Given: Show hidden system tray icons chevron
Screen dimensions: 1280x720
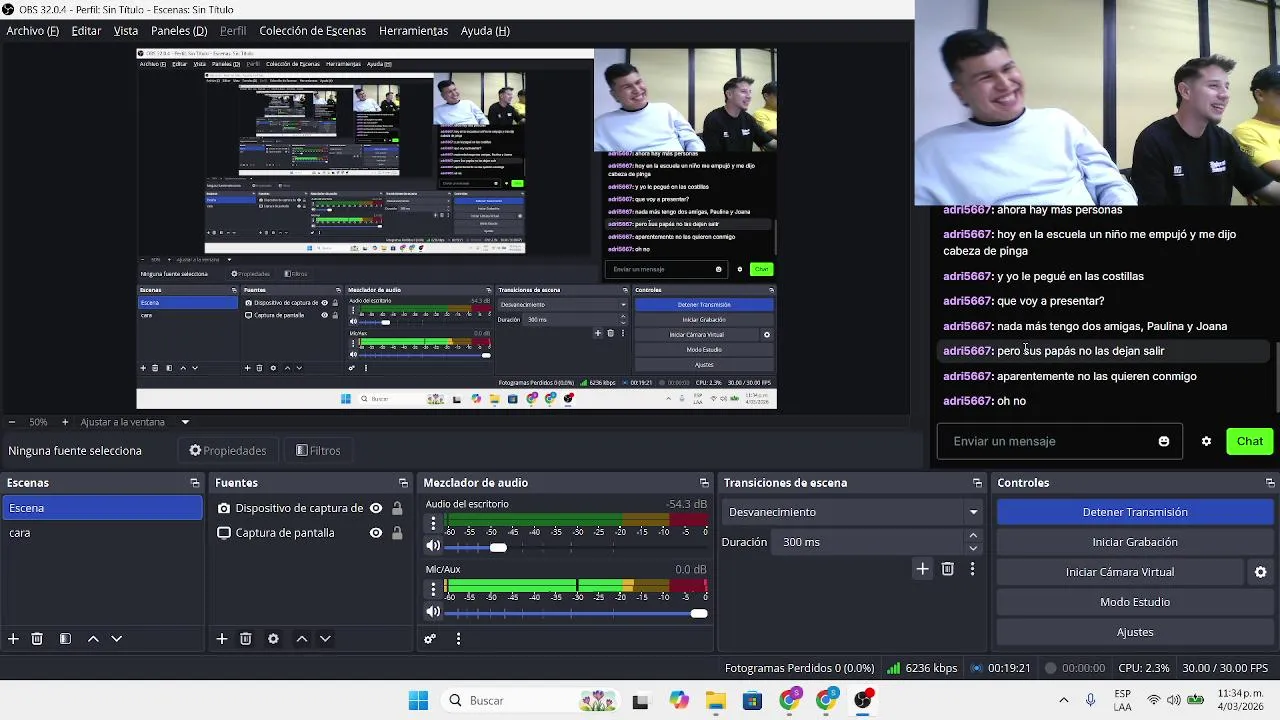Looking at the screenshot, I should pos(1063,701).
